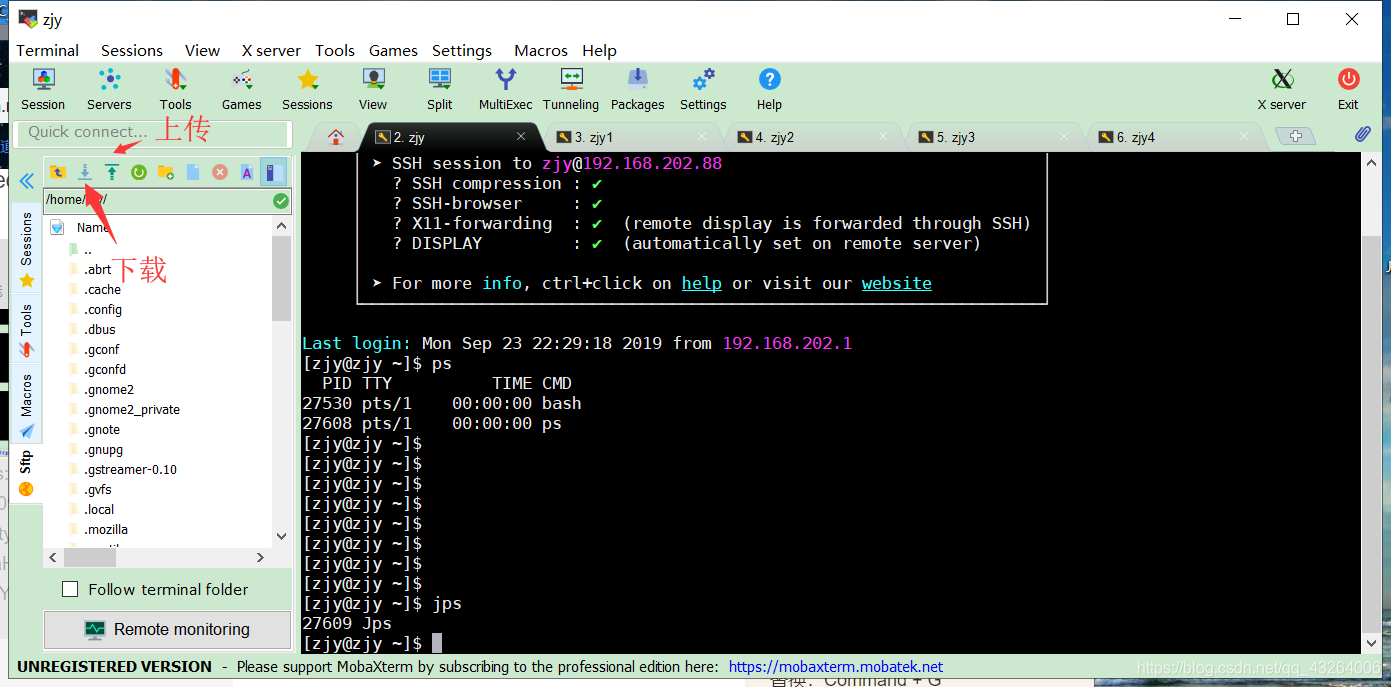
Task: Click the paperclip icon beside the tabs
Action: coord(1363,135)
